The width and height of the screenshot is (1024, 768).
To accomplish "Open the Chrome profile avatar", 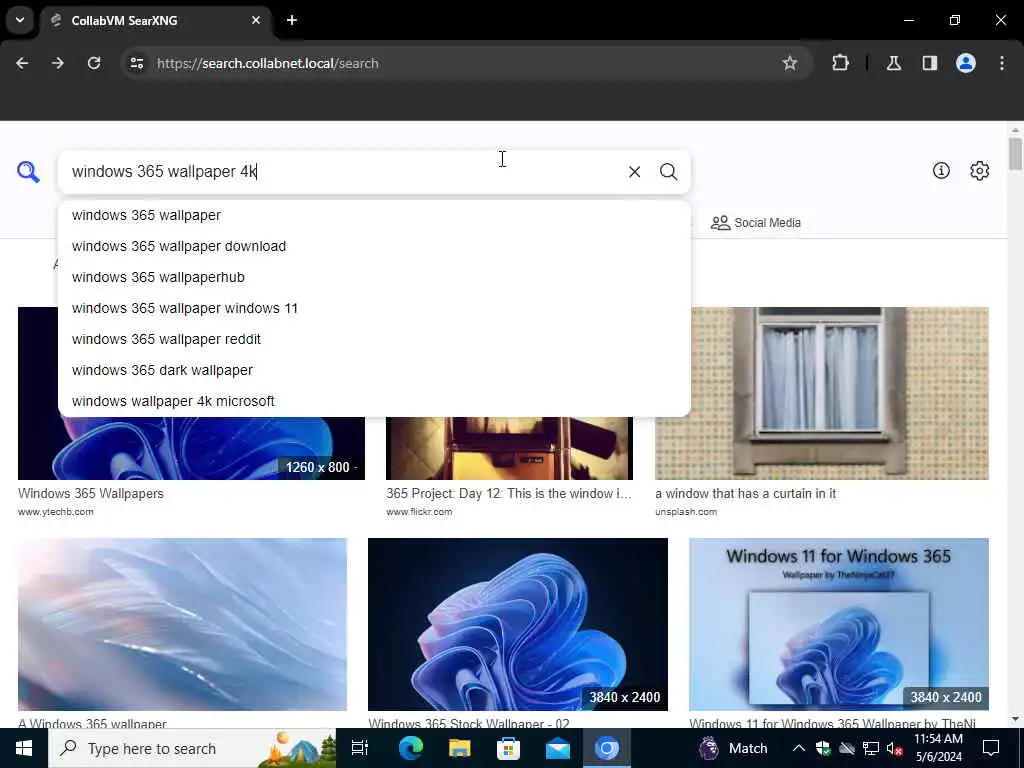I will pyautogui.click(x=965, y=63).
